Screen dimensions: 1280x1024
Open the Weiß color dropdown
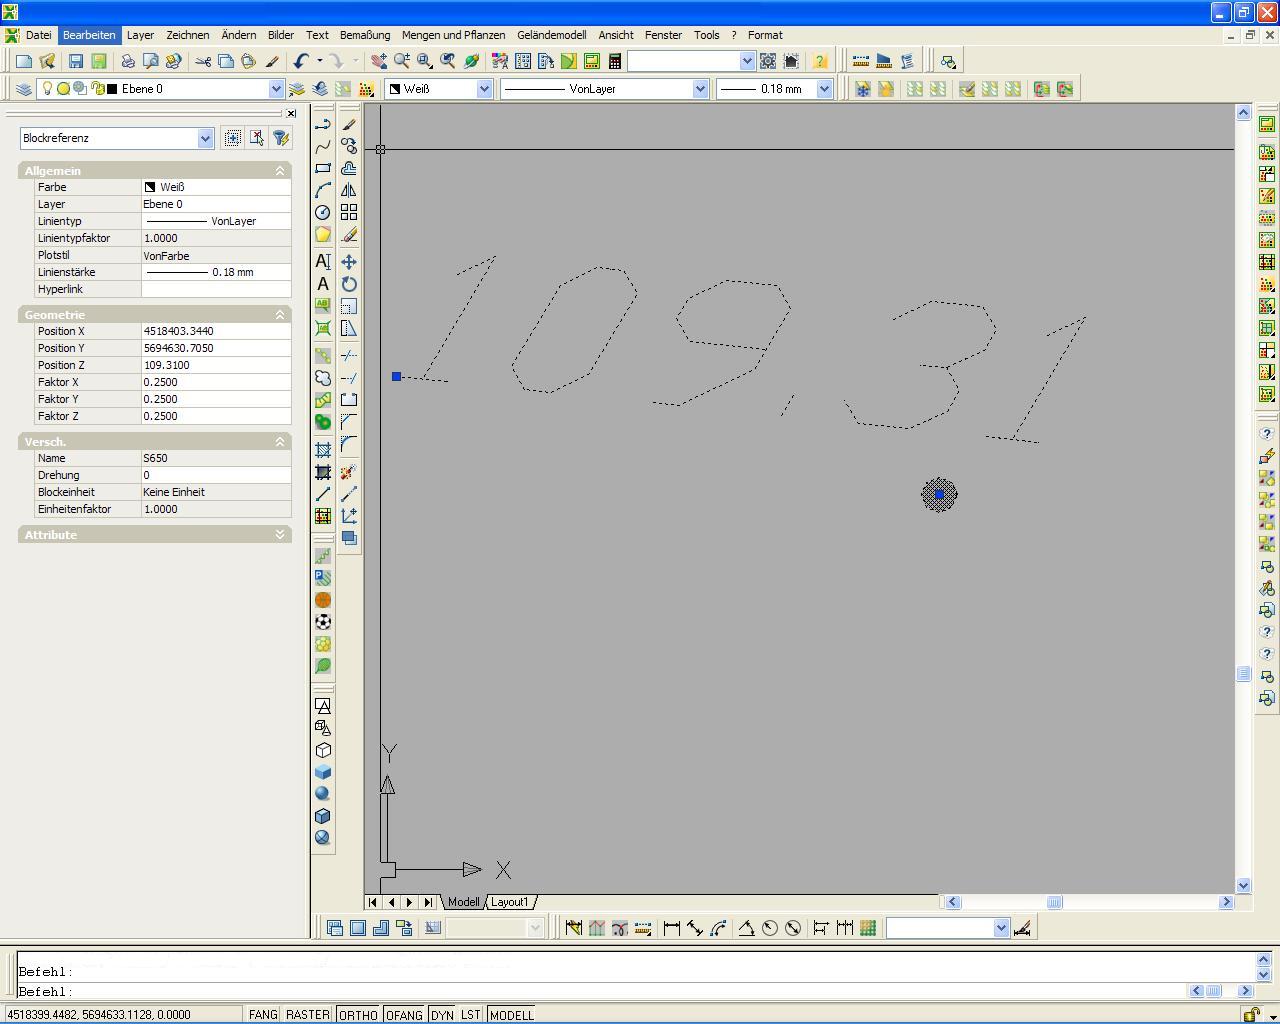pyautogui.click(x=484, y=89)
